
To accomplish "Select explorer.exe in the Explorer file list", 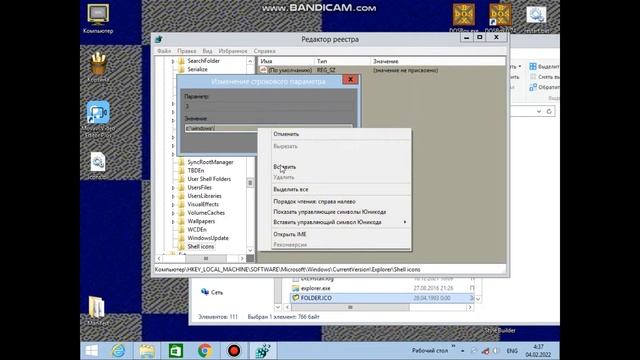I will (316, 288).
